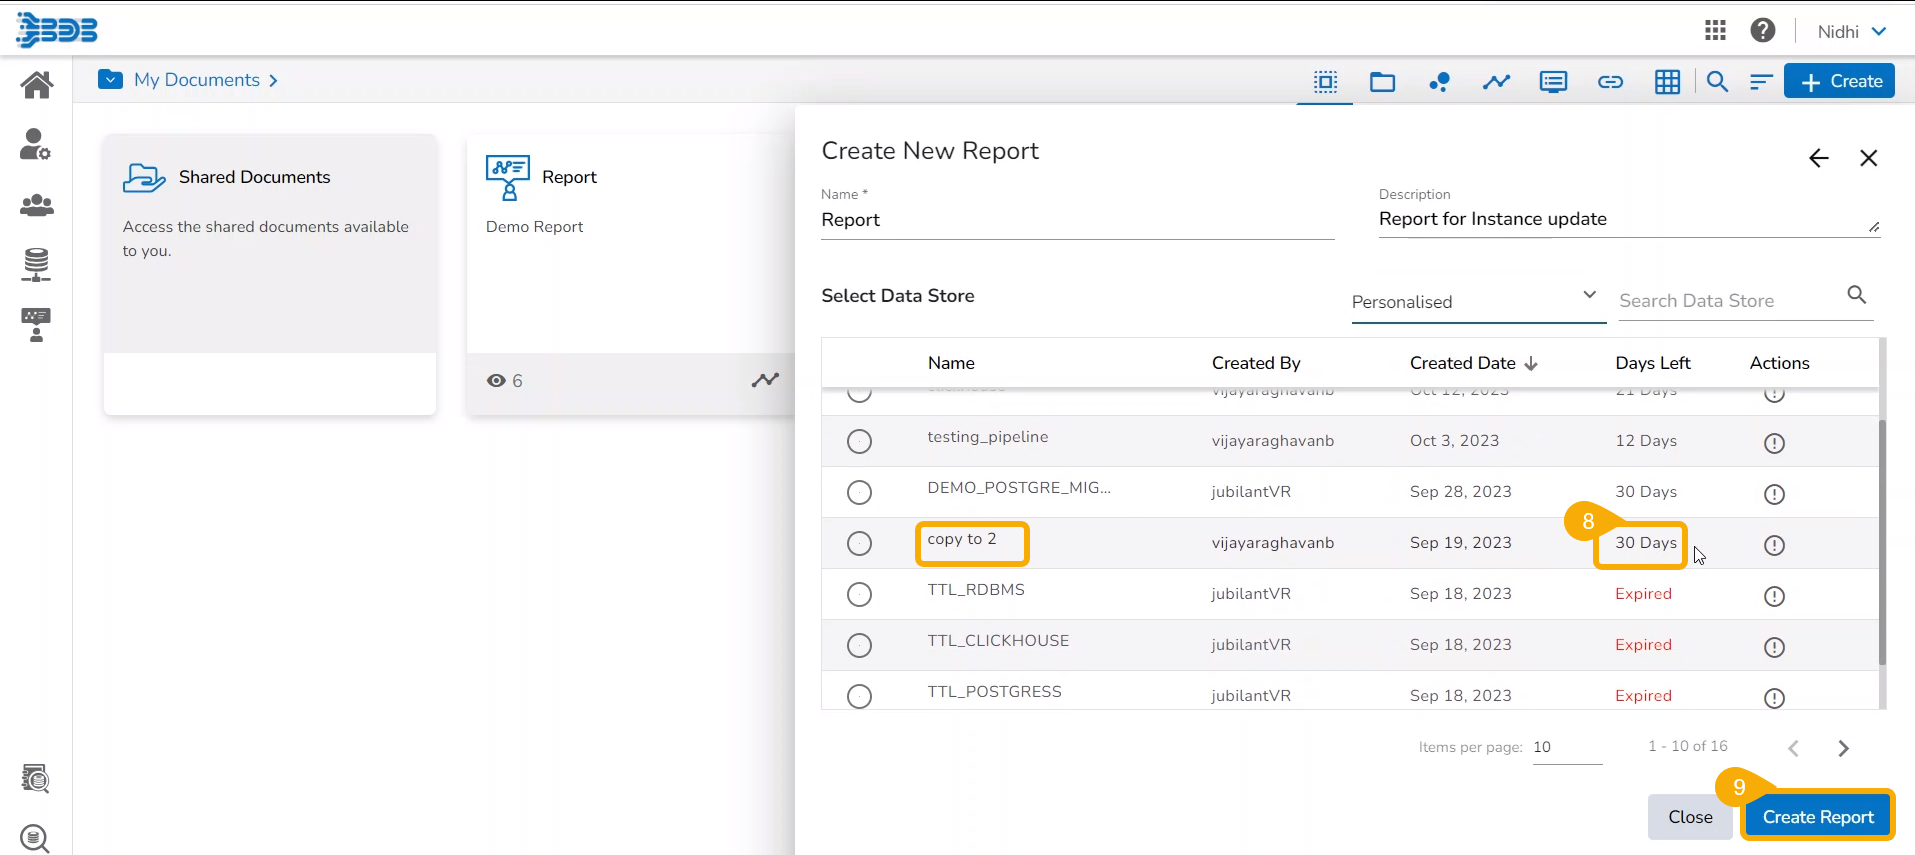Click the info icon for testing_pipeline row
The width and height of the screenshot is (1915, 855).
1774,443
